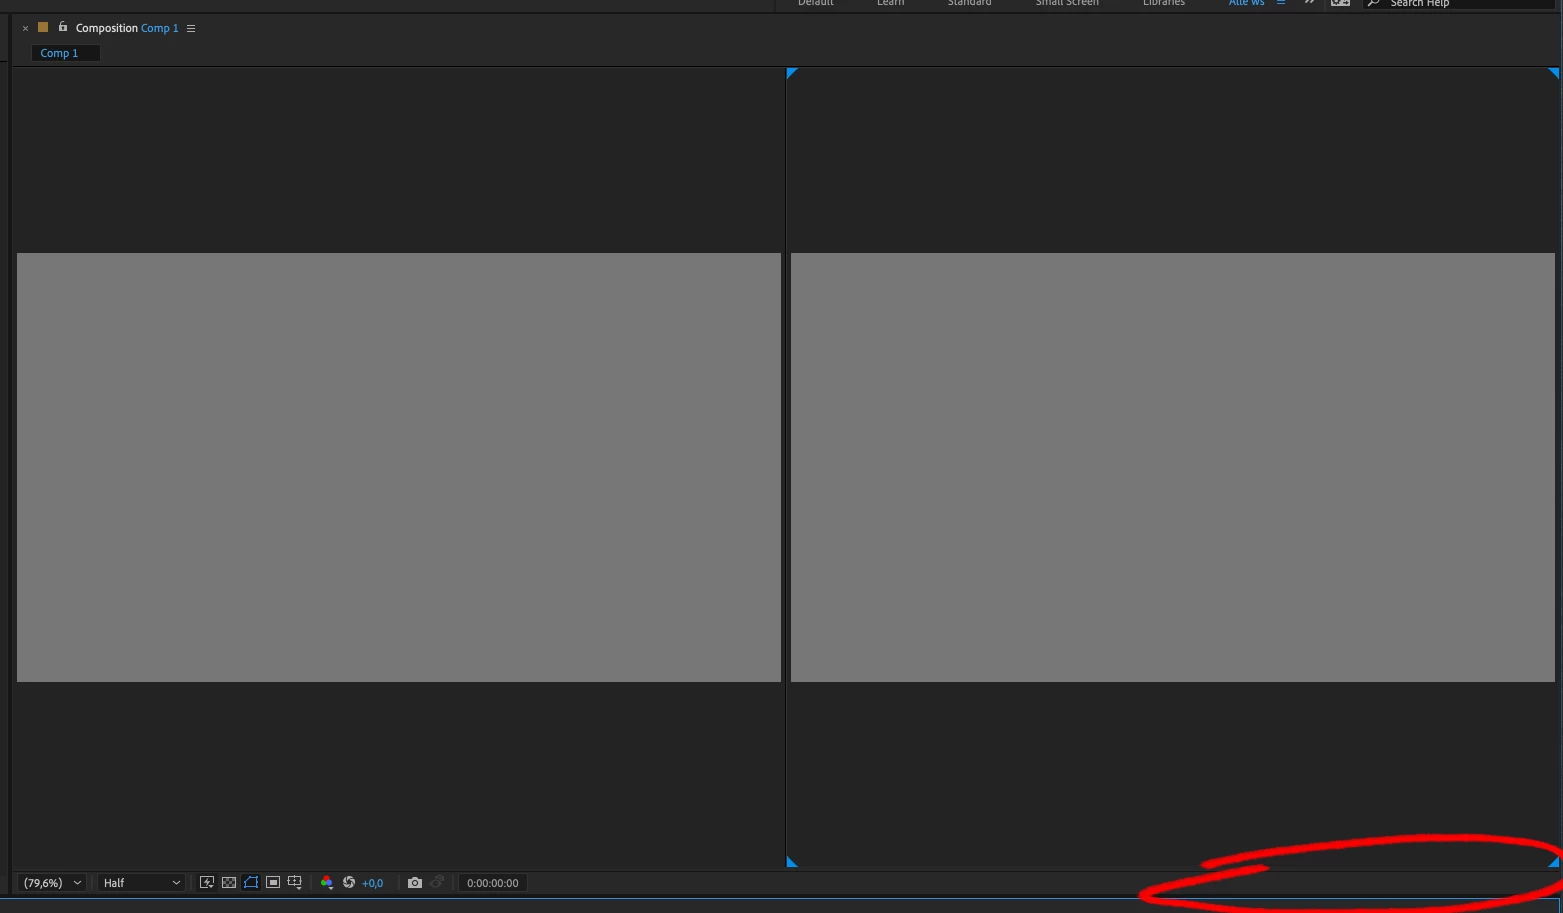This screenshot has height=913, width=1563.
Task: Switch to the Libraries workspace
Action: (x=1164, y=3)
